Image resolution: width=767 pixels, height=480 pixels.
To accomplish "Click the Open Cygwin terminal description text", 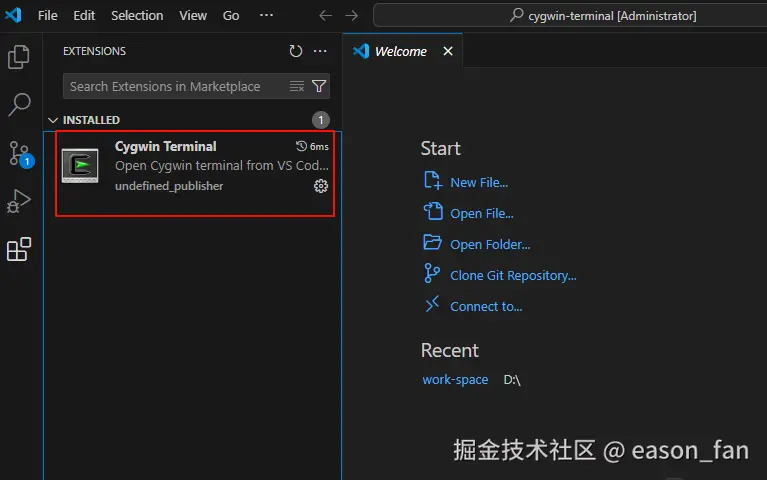I will [222, 165].
